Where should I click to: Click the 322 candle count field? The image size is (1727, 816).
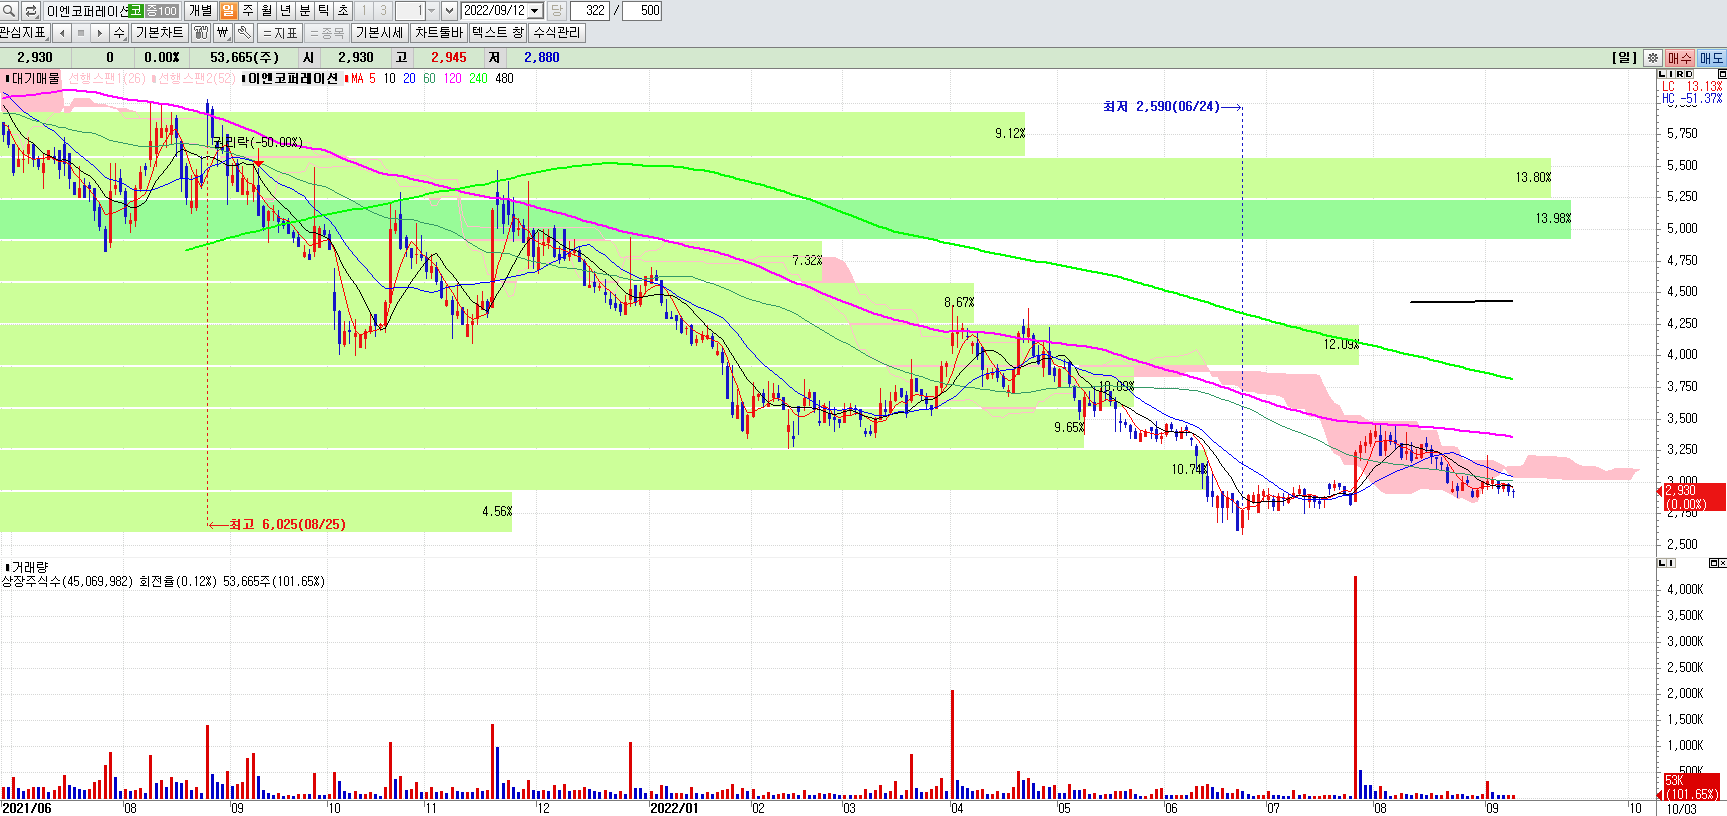tap(589, 10)
